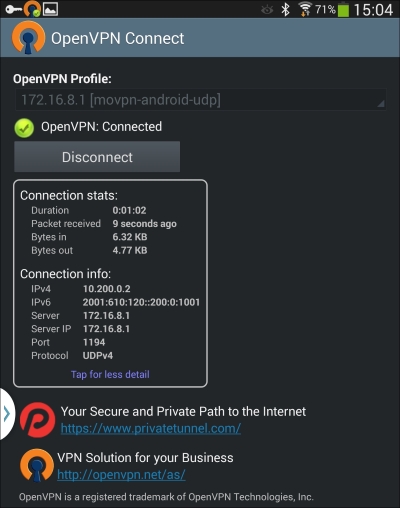This screenshot has width=400, height=508.
Task: Tap the smart stay eye status icon
Action: point(267,10)
